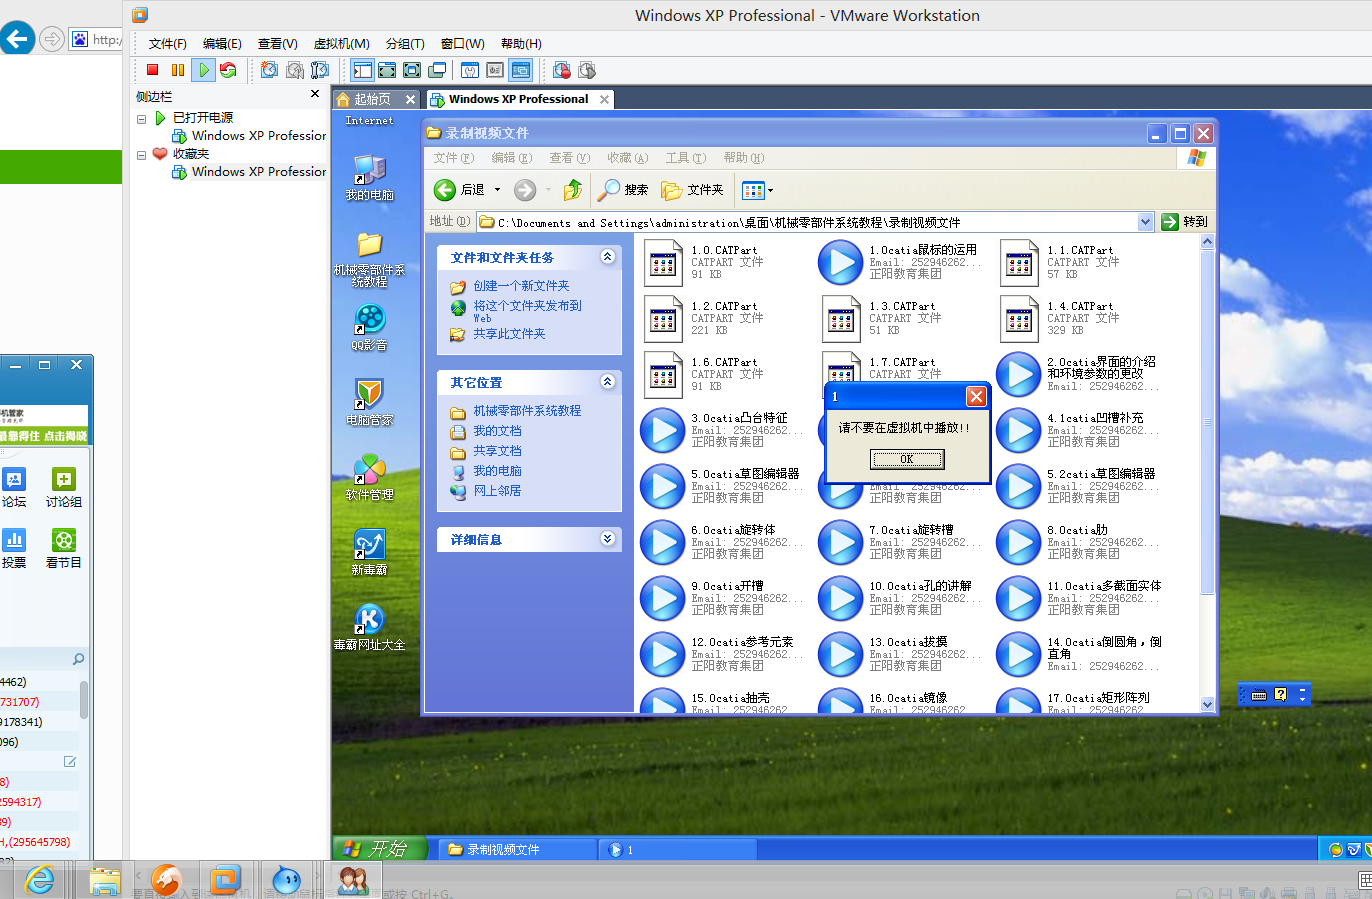
Task: Click the quick switch view icon
Action: [387, 70]
